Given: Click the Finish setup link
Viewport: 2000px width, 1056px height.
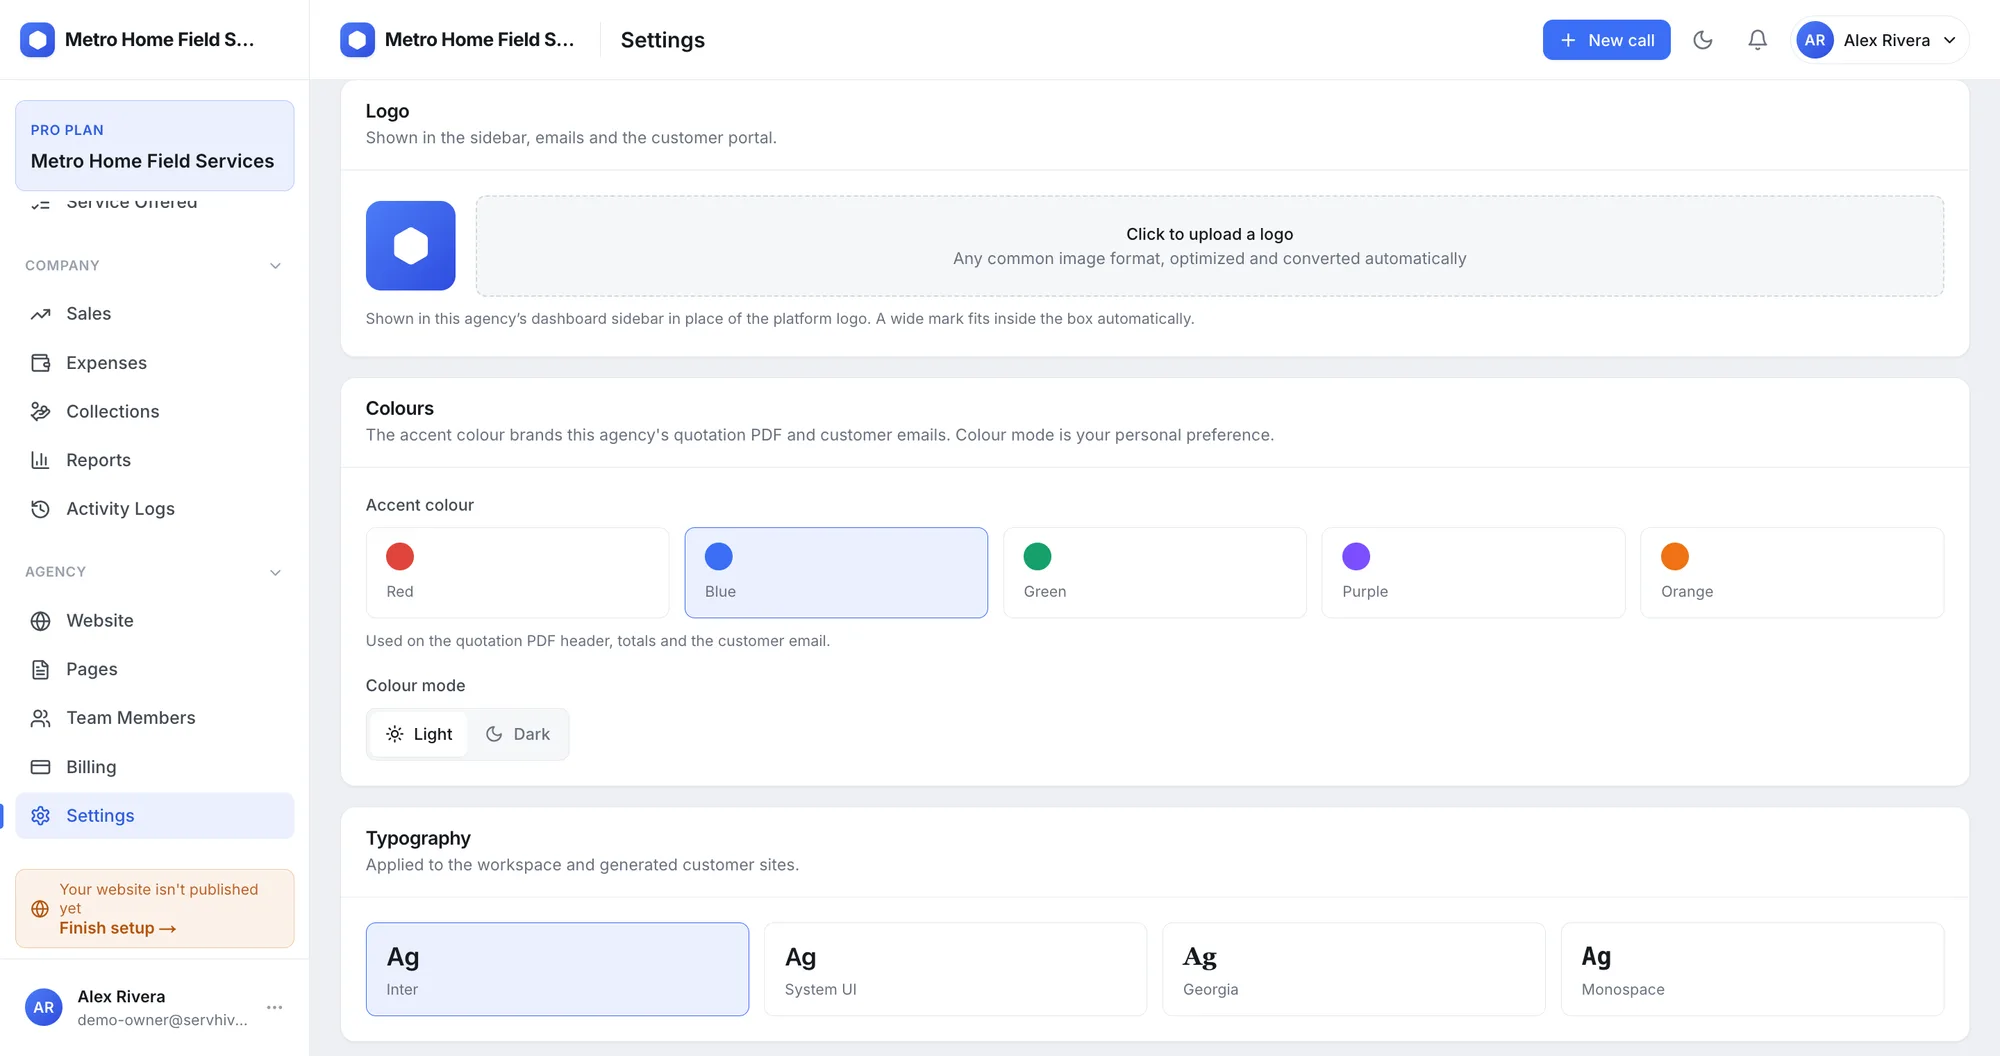Looking at the screenshot, I should click(117, 928).
